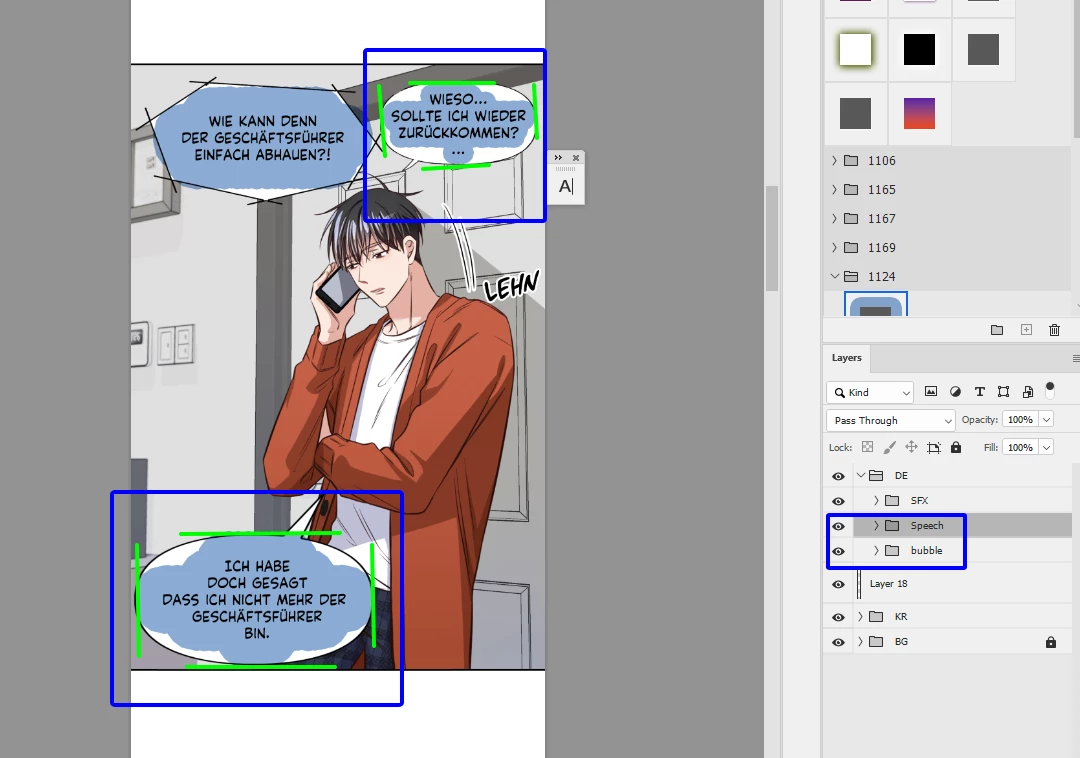The image size is (1080, 758).
Task: Select the SFX group layer name
Action: click(x=920, y=501)
